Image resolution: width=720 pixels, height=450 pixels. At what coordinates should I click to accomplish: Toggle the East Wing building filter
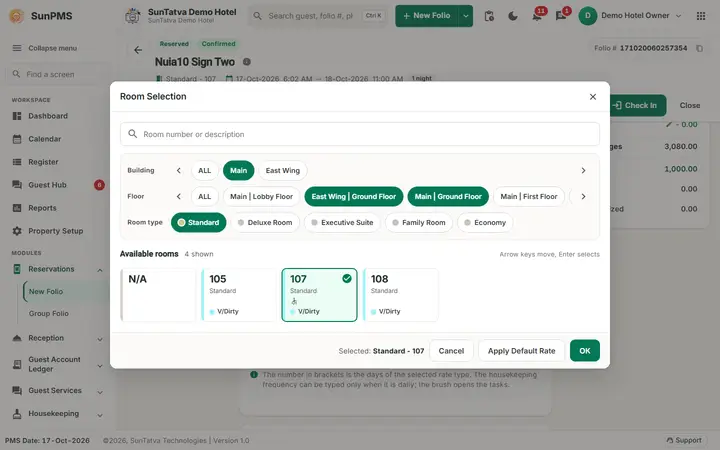coord(282,170)
